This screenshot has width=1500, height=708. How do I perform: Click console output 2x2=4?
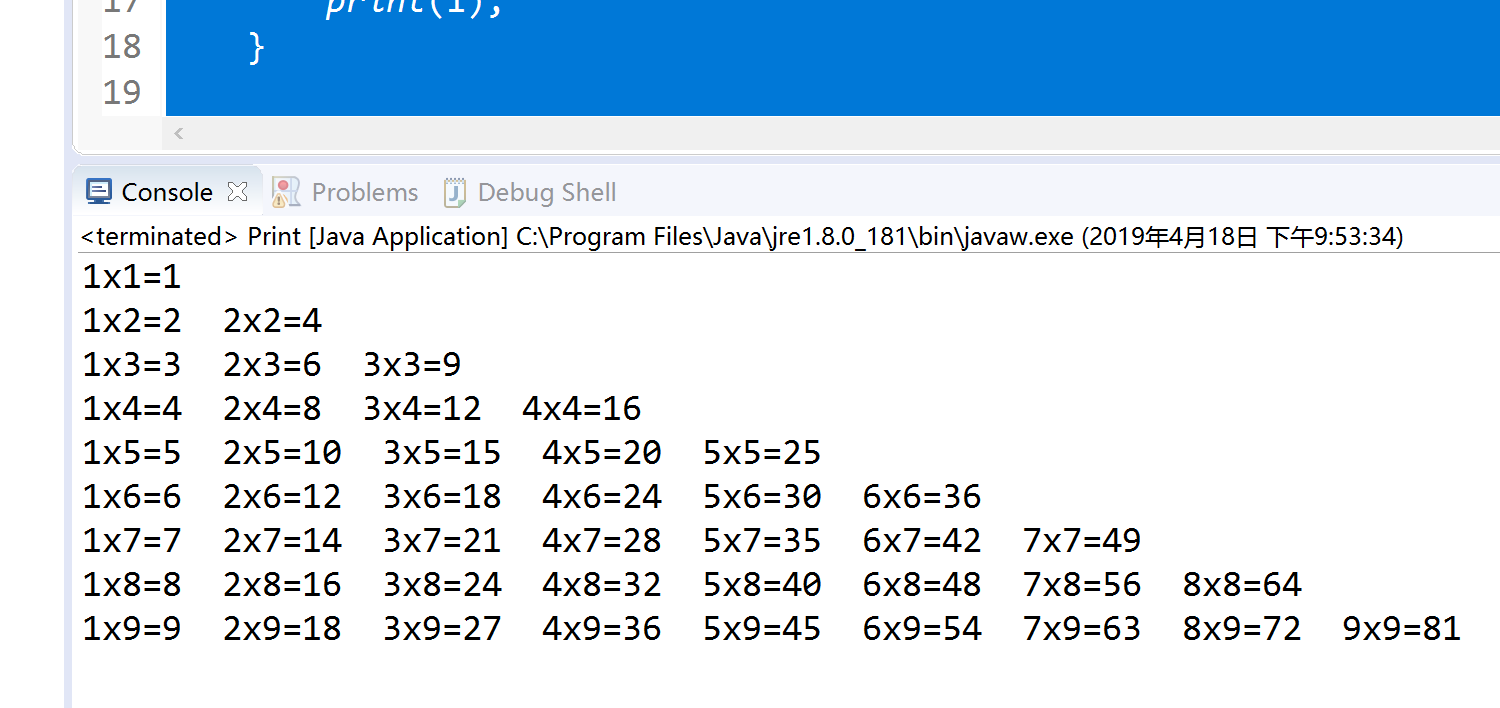(273, 321)
